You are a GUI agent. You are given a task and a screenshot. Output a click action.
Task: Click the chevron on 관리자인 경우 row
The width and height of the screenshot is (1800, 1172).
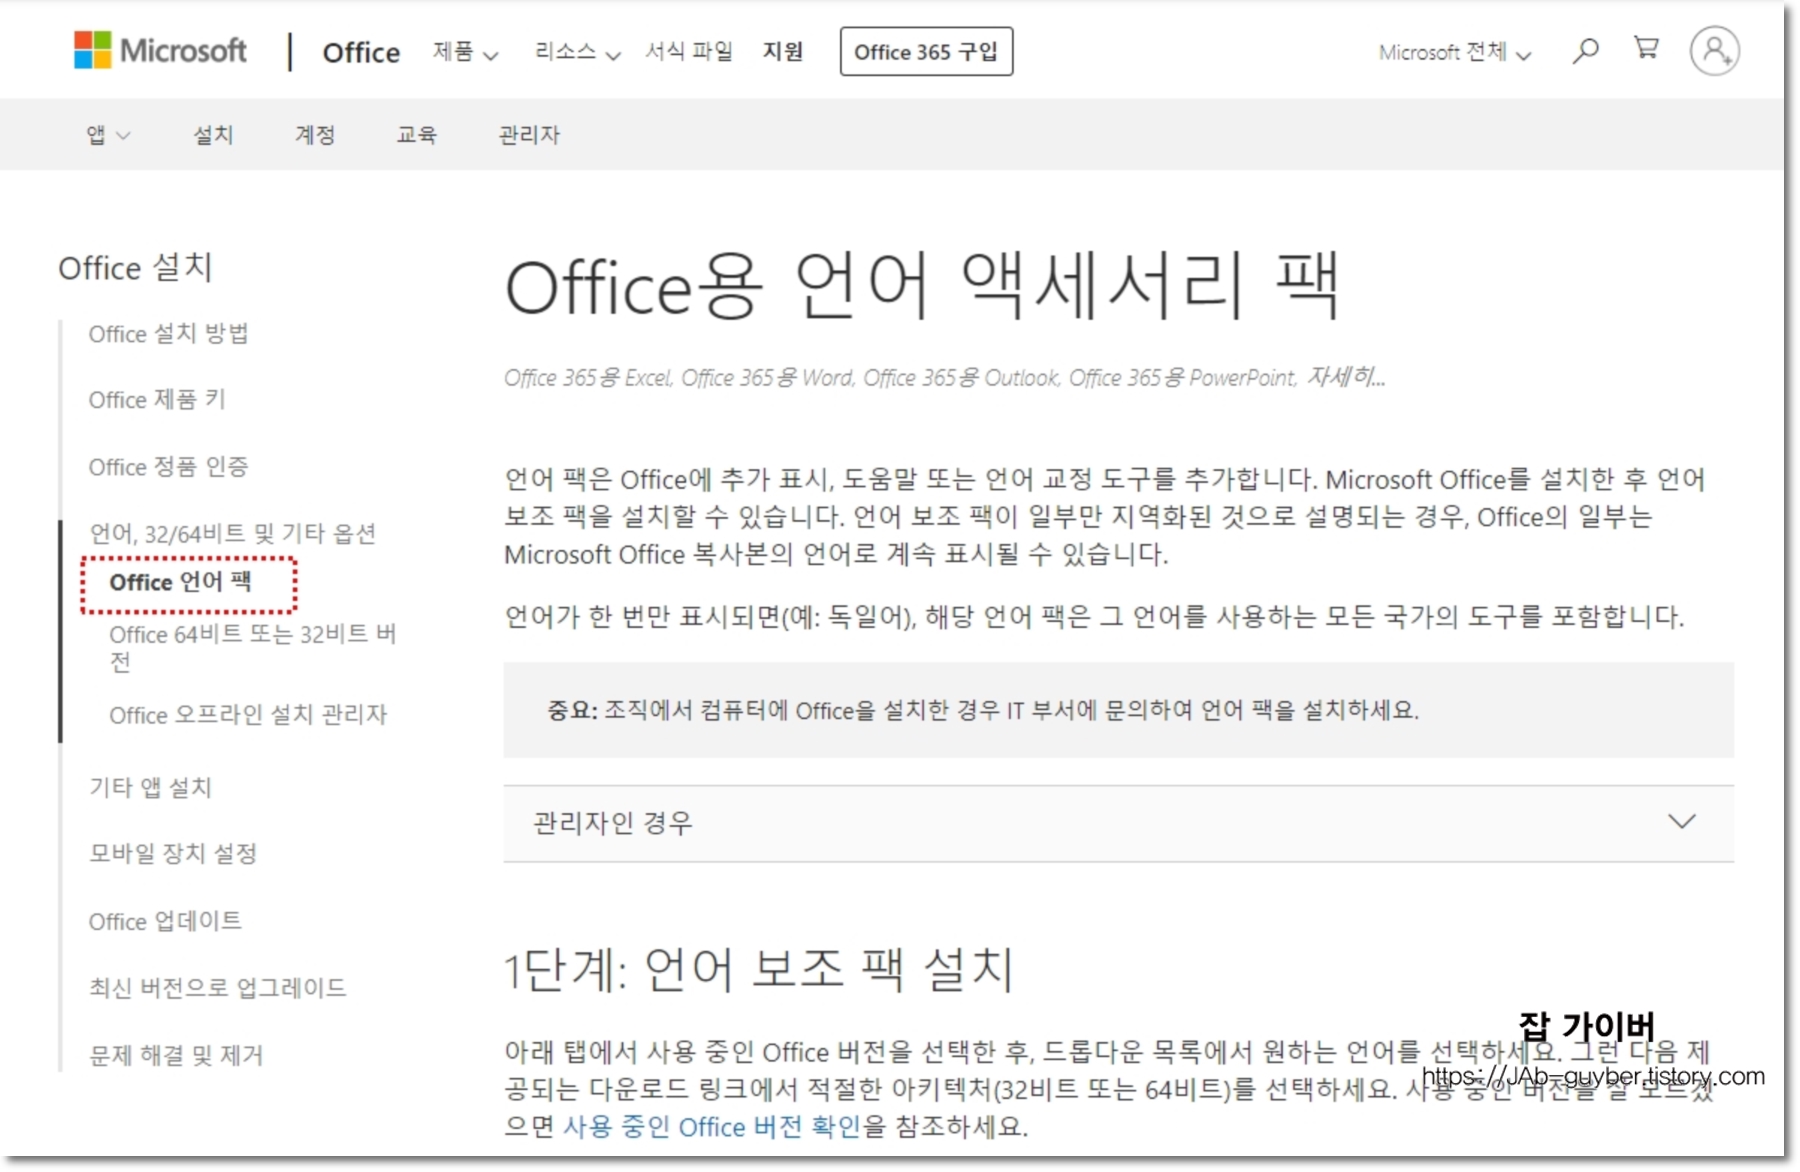click(1682, 822)
